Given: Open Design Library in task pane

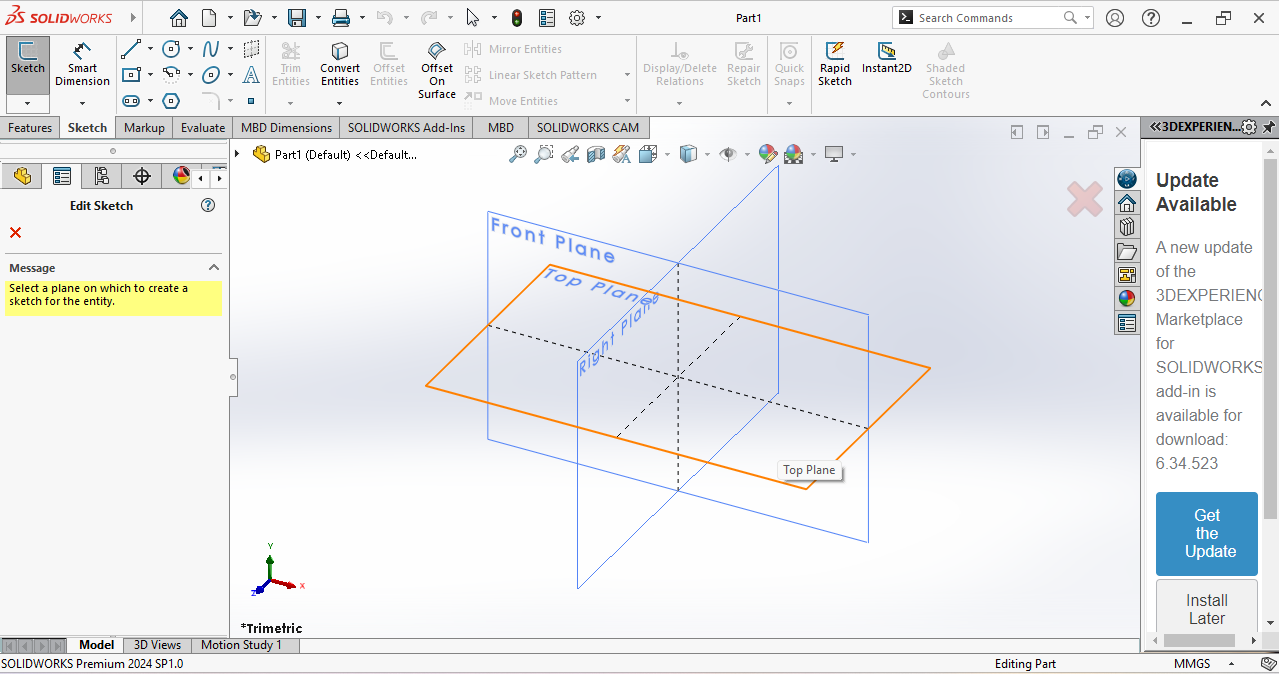Looking at the screenshot, I should [x=1127, y=227].
